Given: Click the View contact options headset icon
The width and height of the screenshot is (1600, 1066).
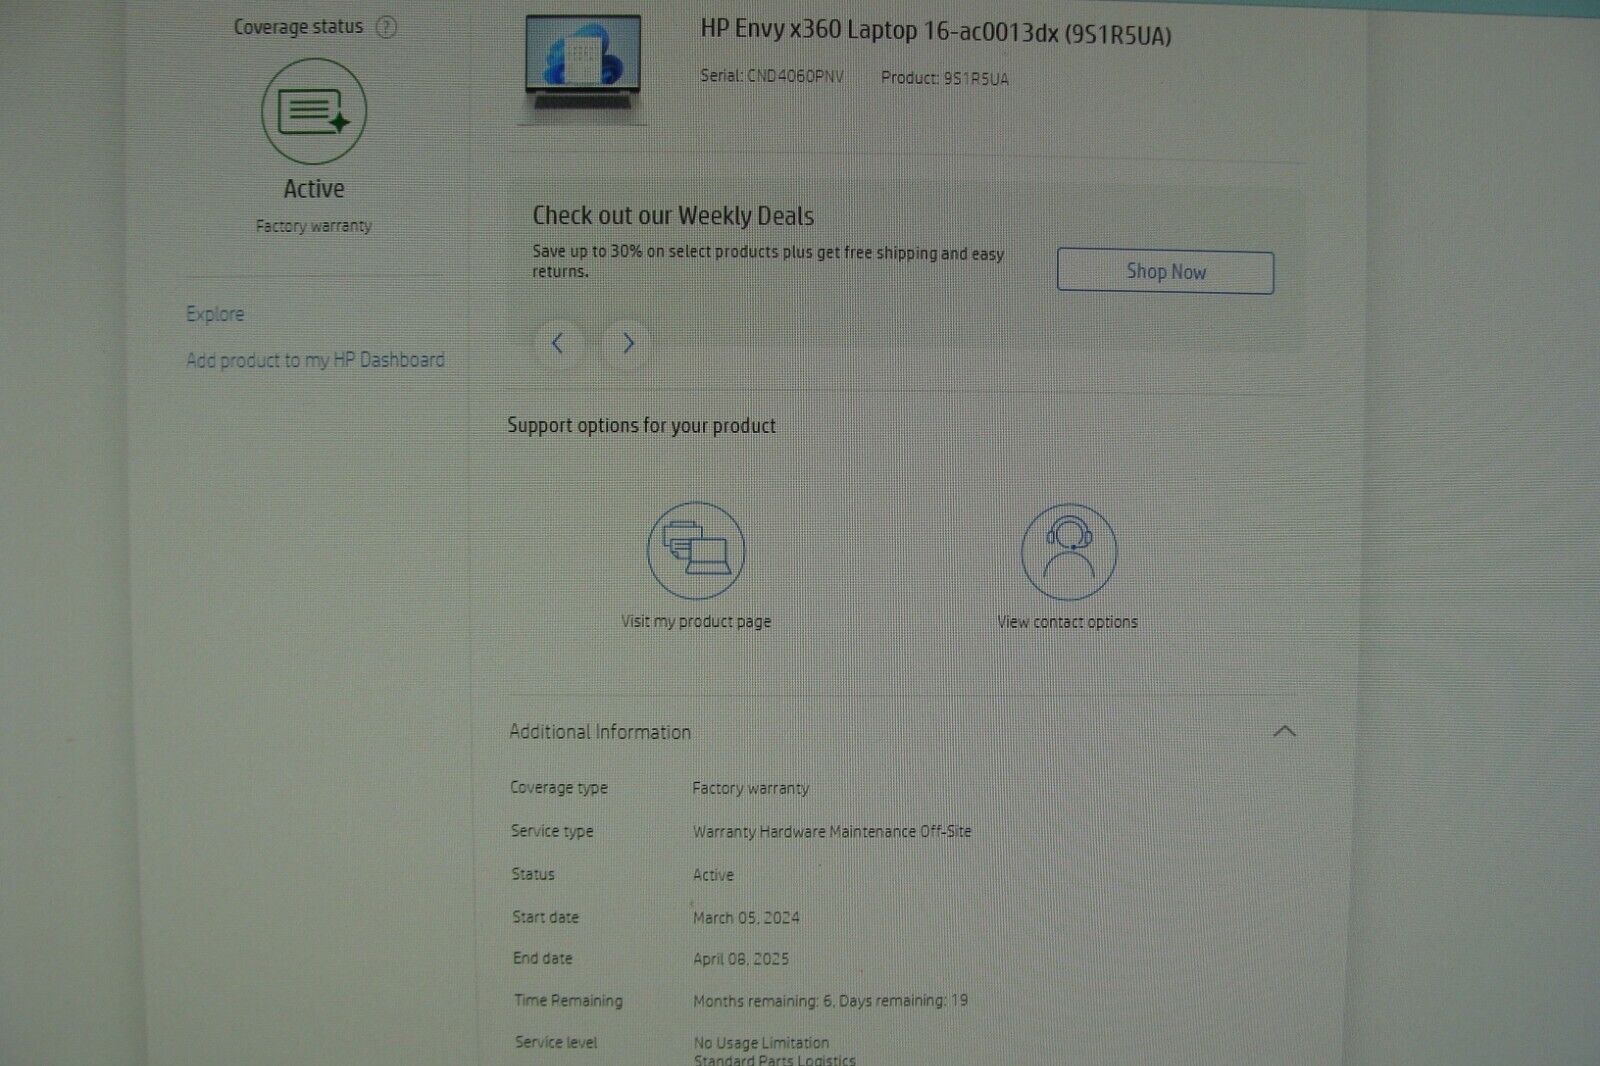Looking at the screenshot, I should [x=1069, y=552].
